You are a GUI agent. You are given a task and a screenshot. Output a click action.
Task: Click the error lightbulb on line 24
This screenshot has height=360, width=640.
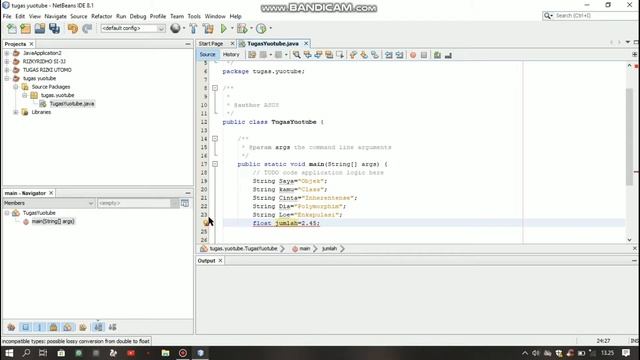click(x=206, y=223)
